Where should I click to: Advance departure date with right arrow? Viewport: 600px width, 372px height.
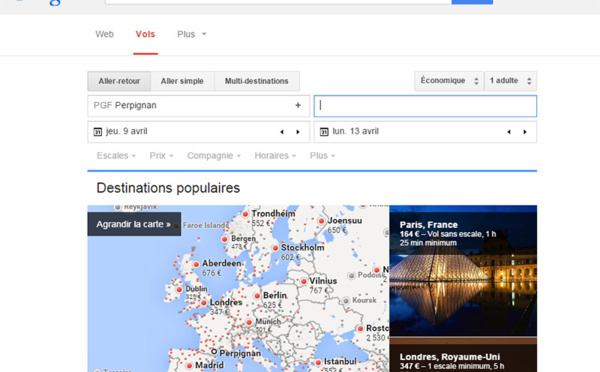tap(298, 132)
